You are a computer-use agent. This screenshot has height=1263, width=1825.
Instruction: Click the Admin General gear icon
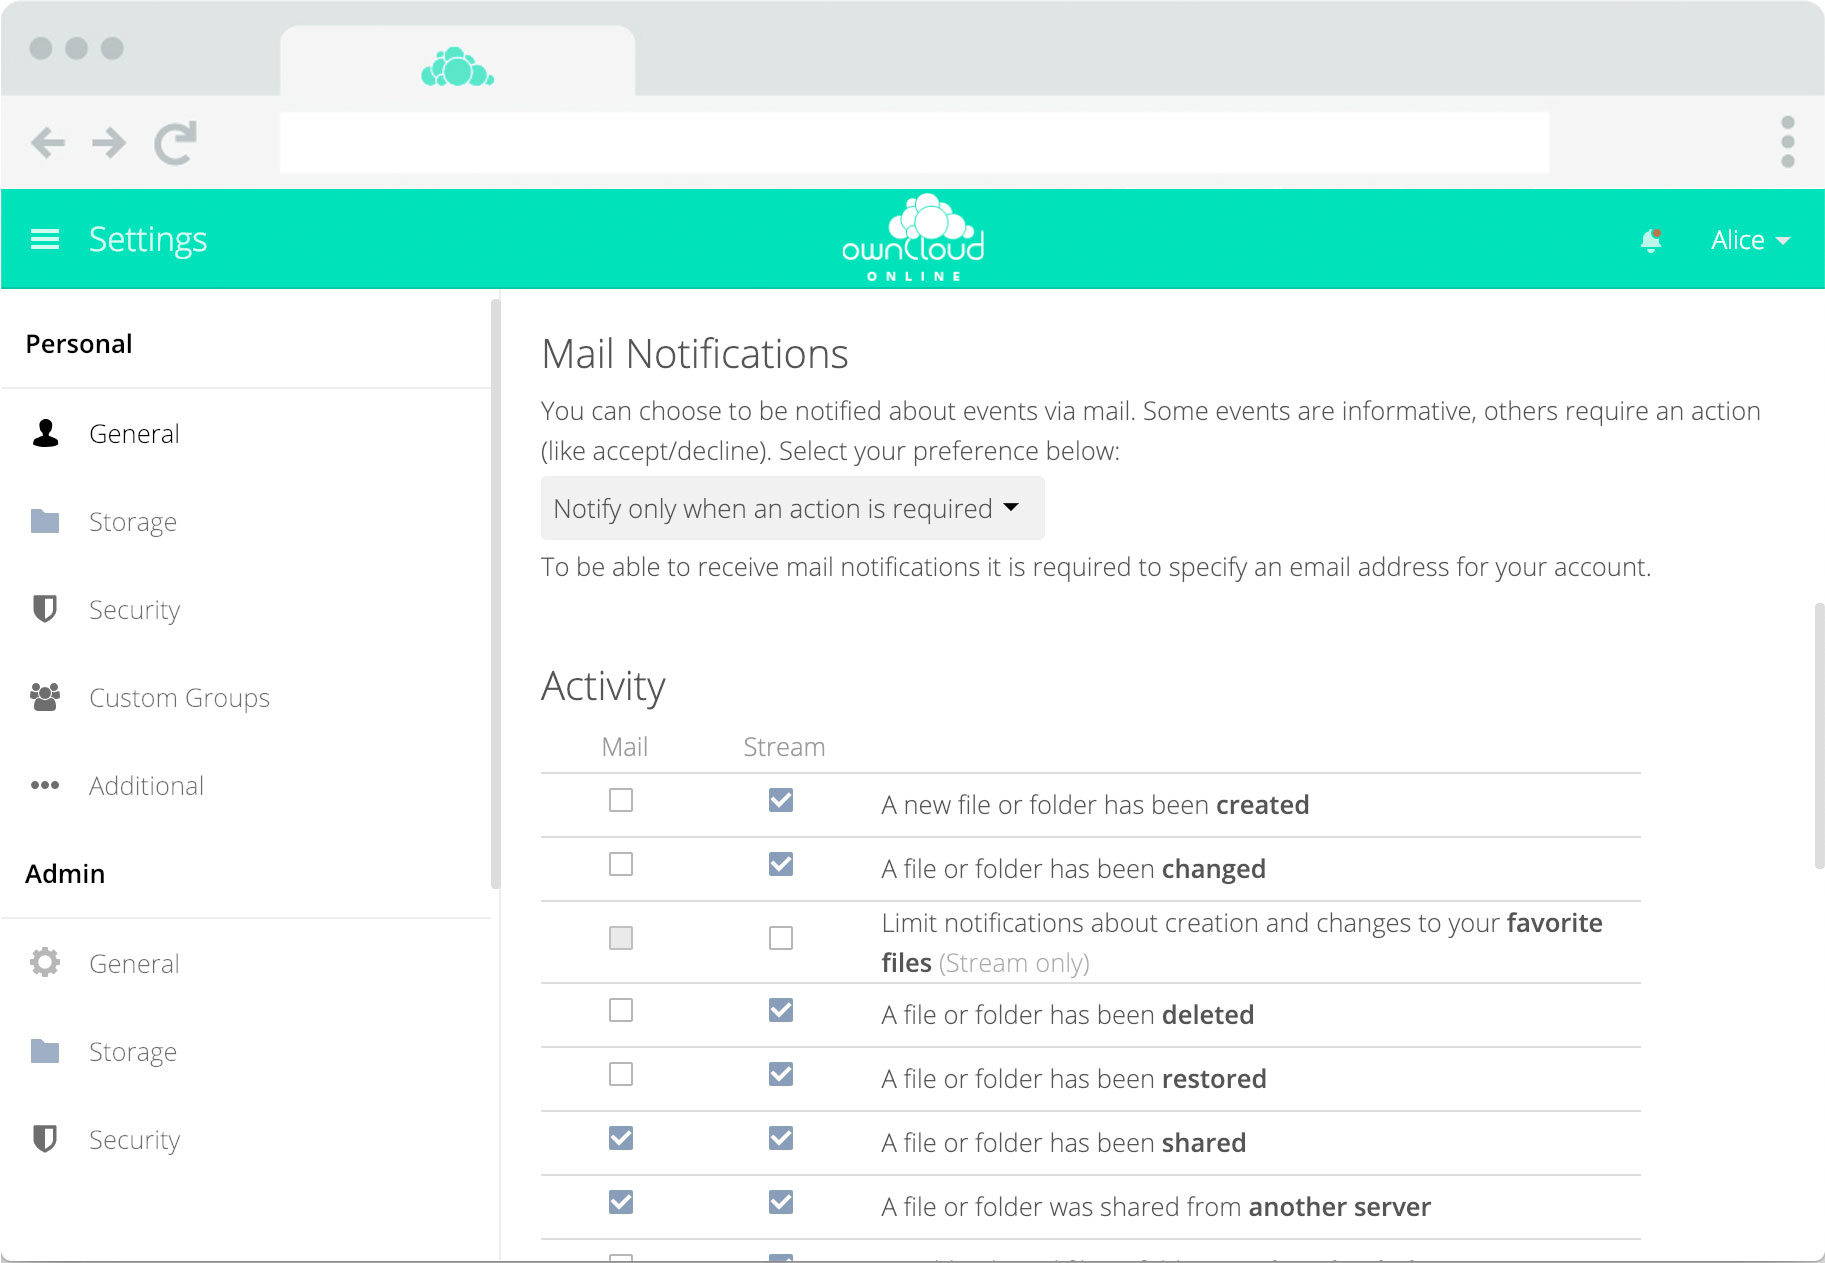pyautogui.click(x=45, y=963)
